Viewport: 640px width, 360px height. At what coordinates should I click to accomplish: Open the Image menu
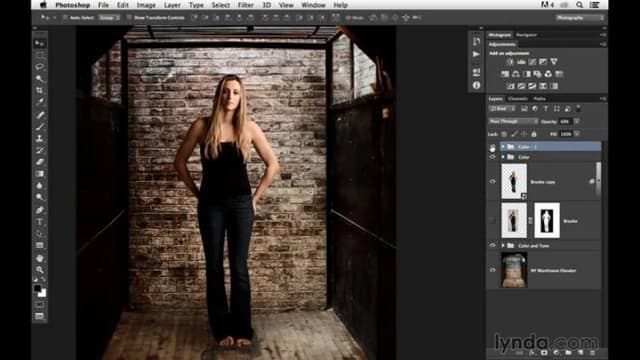[x=146, y=5]
